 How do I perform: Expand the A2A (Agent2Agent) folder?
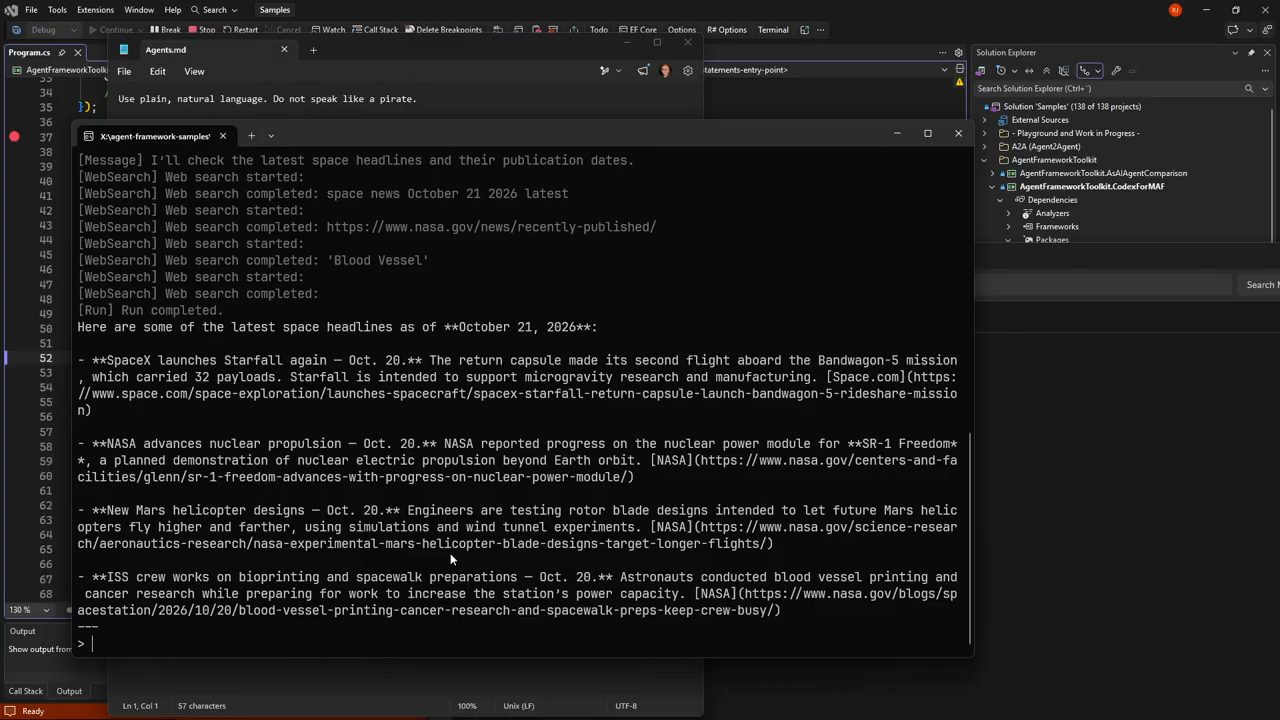click(984, 147)
